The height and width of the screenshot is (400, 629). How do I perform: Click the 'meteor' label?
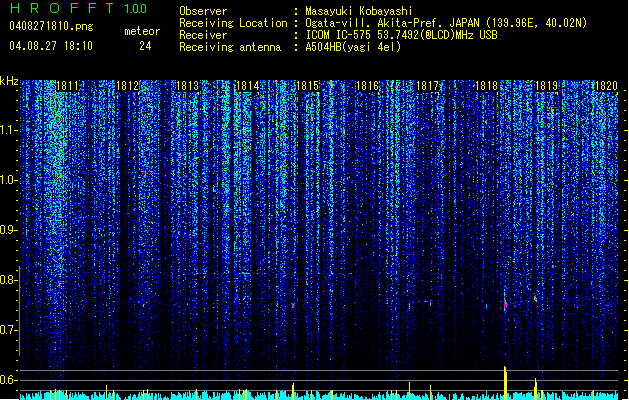[x=142, y=31]
